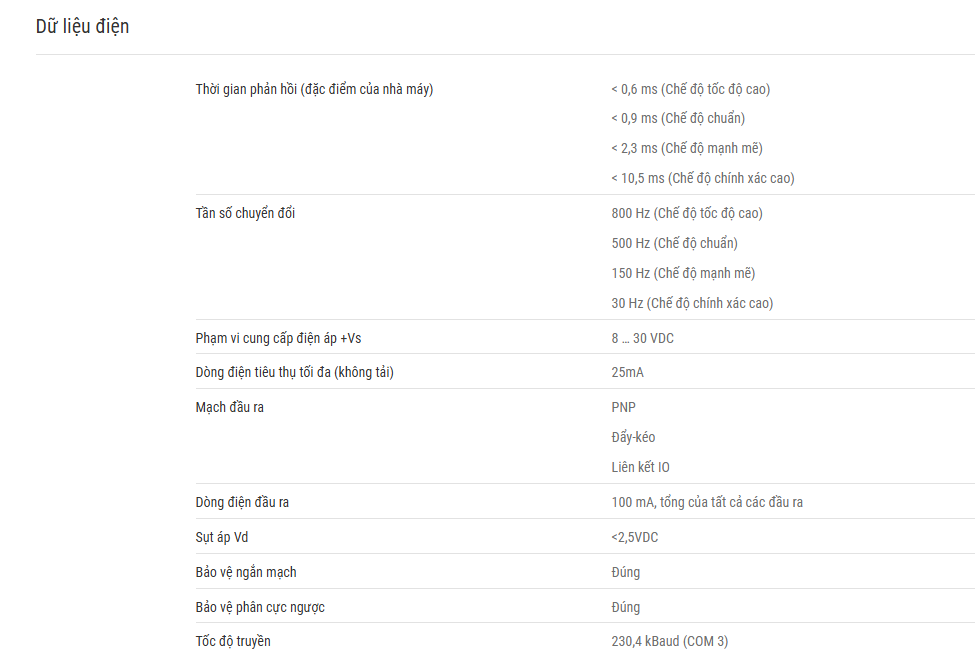Image resolution: width=975 pixels, height=671 pixels.
Task: Click the "Bảo vệ ngắn mạch" row label
Action: [246, 572]
